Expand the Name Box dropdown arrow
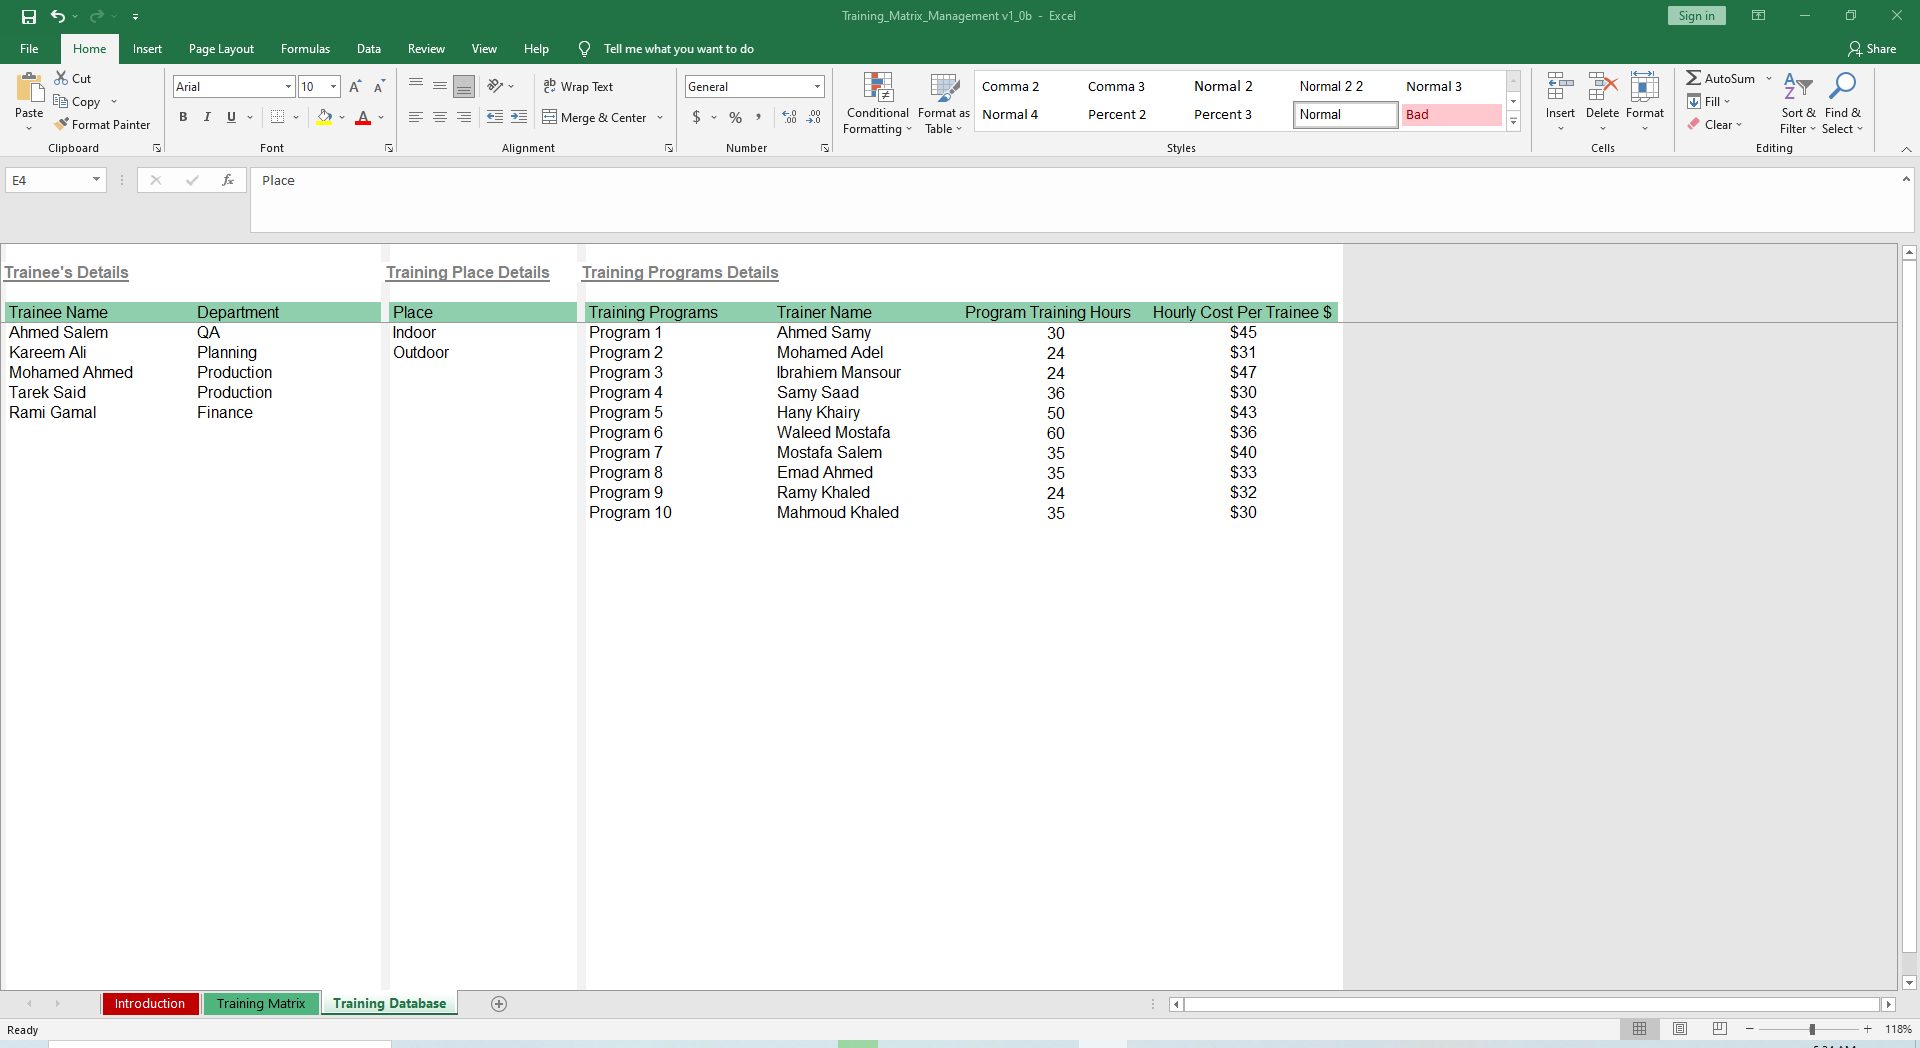Viewport: 1920px width, 1048px height. pos(96,180)
